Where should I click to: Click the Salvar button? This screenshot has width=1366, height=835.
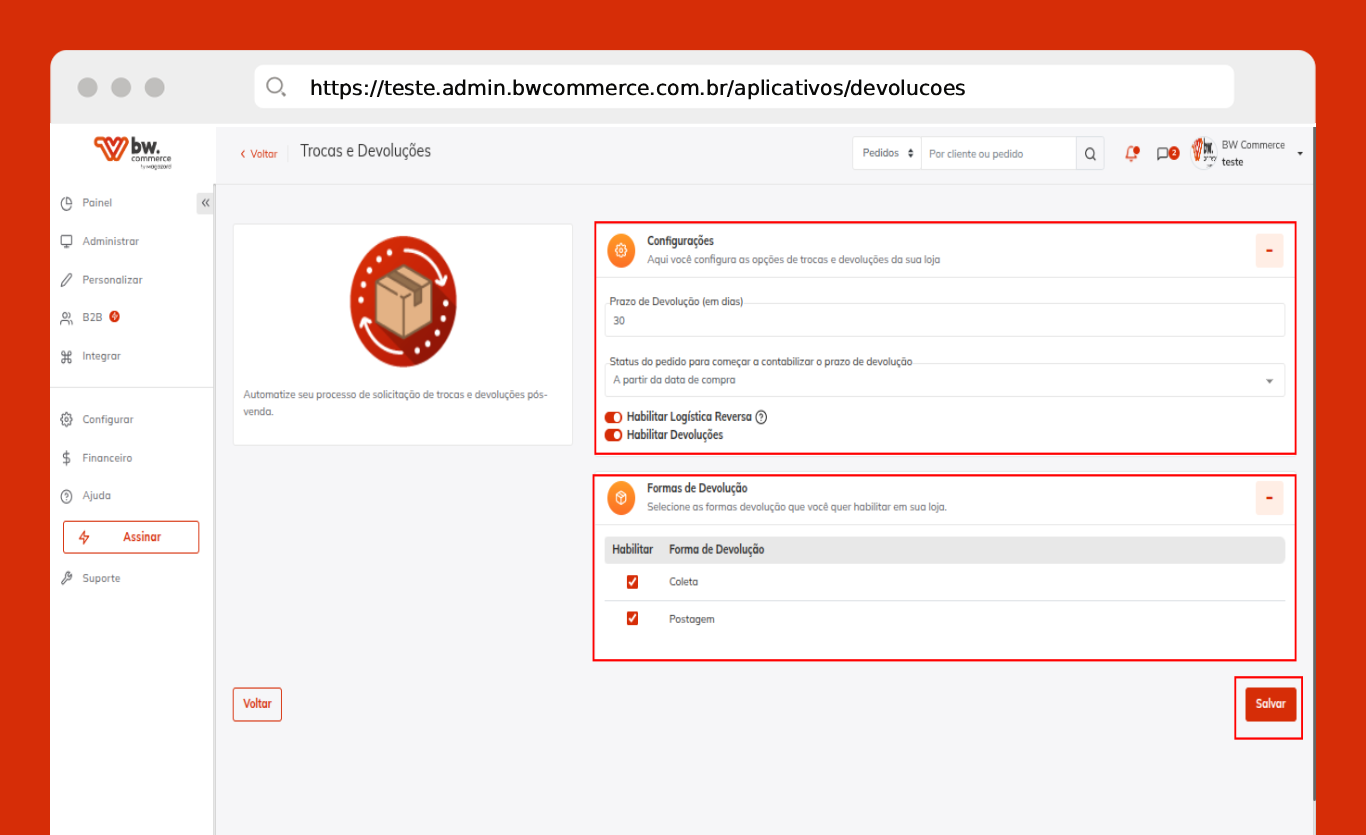click(x=1270, y=704)
